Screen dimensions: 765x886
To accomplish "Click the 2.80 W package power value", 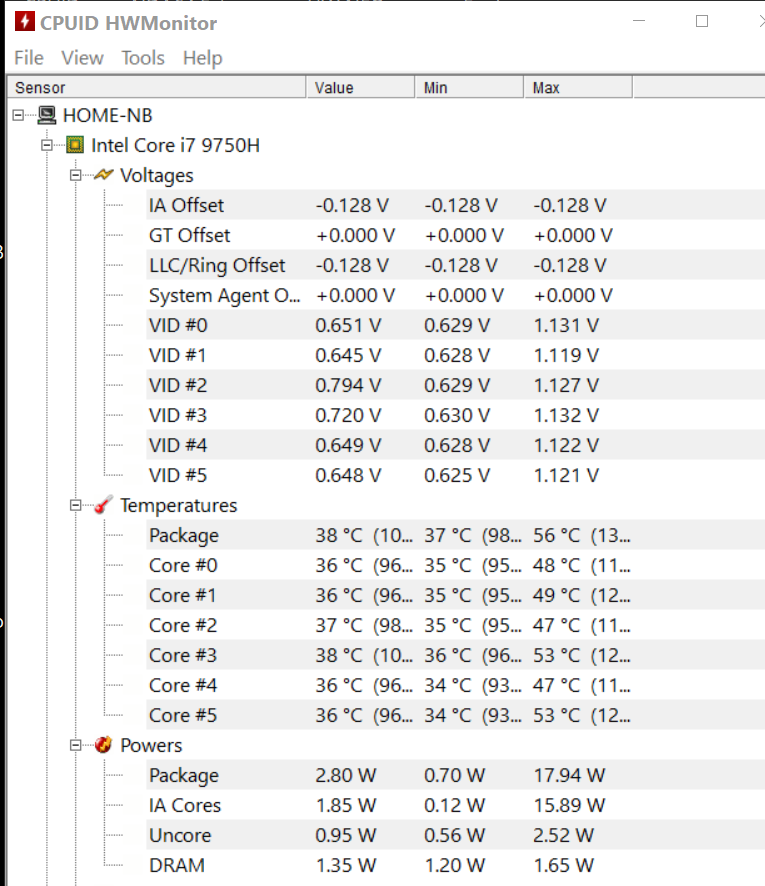I will coord(346,775).
